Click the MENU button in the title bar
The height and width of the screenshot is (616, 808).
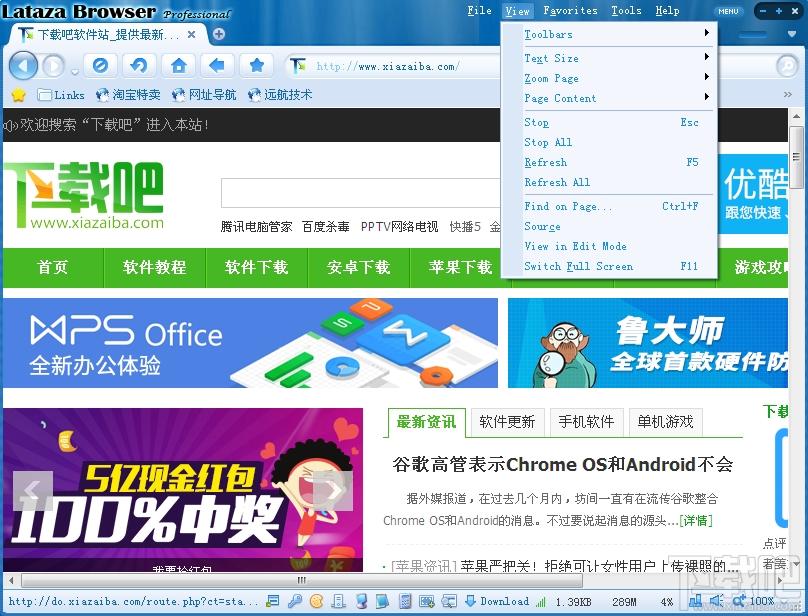729,11
